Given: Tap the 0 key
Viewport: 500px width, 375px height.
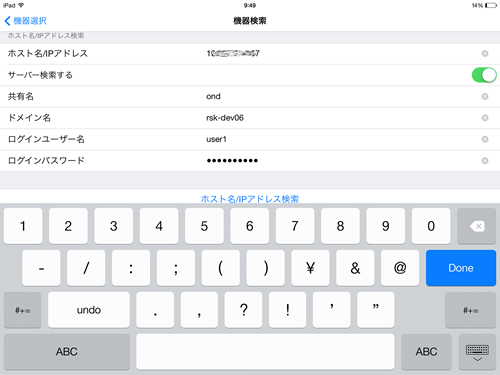Looking at the screenshot, I should point(431,226).
